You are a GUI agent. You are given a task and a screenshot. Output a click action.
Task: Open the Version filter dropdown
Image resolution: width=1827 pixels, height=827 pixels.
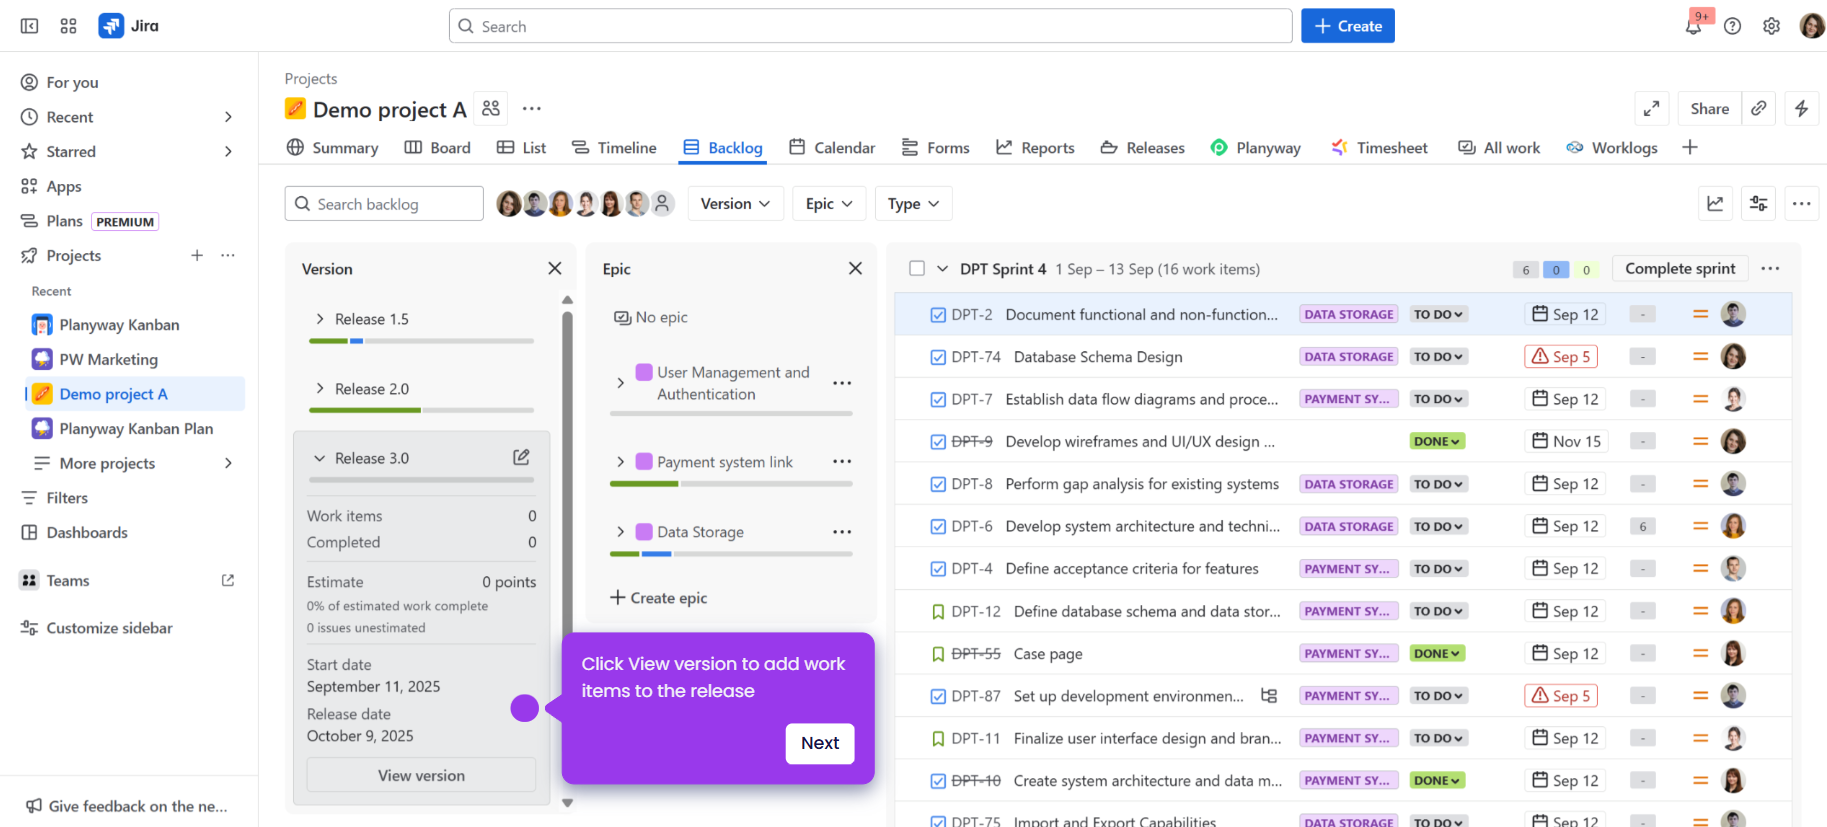735,204
